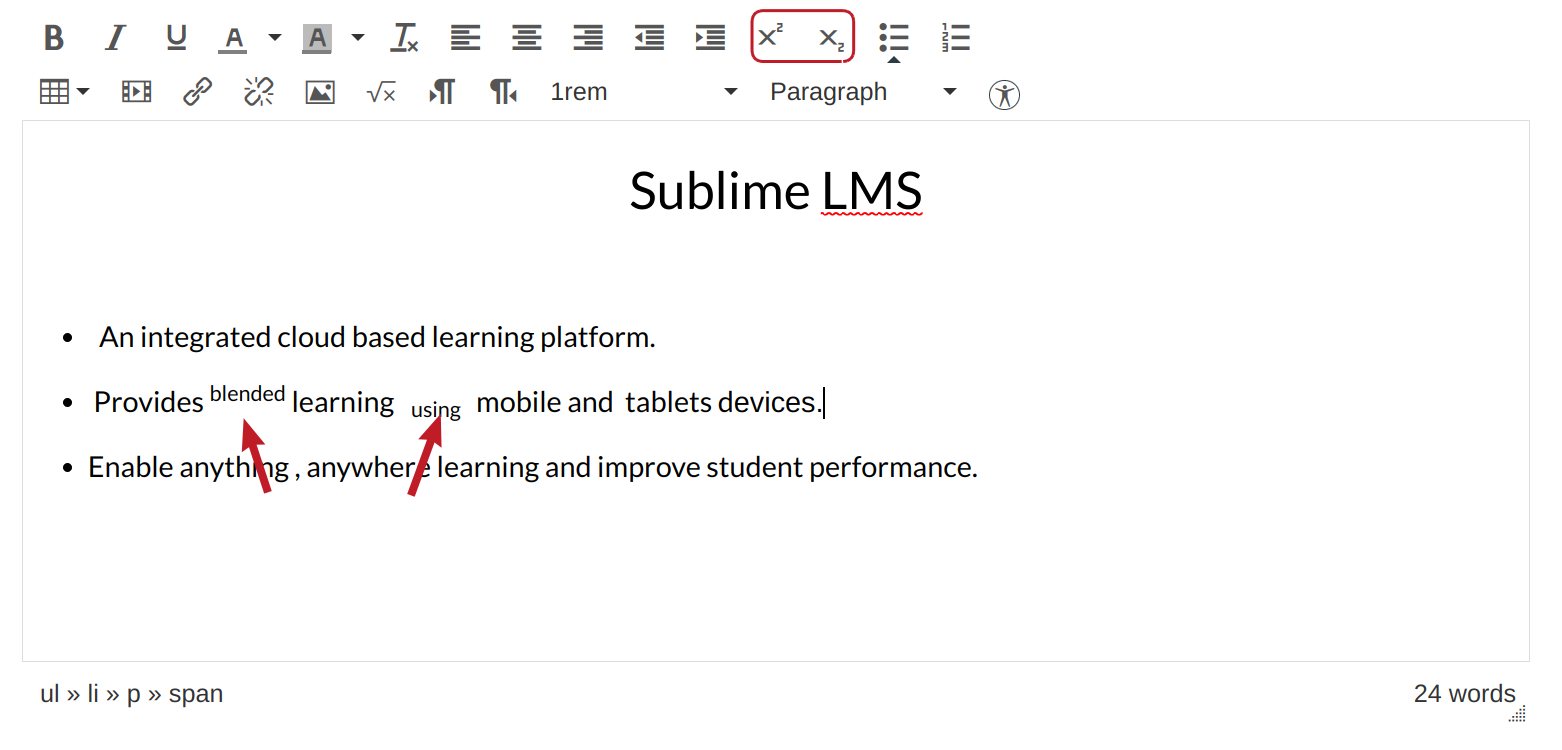Toggle bold formatting
This screenshot has height=750, width=1562.
coord(54,37)
